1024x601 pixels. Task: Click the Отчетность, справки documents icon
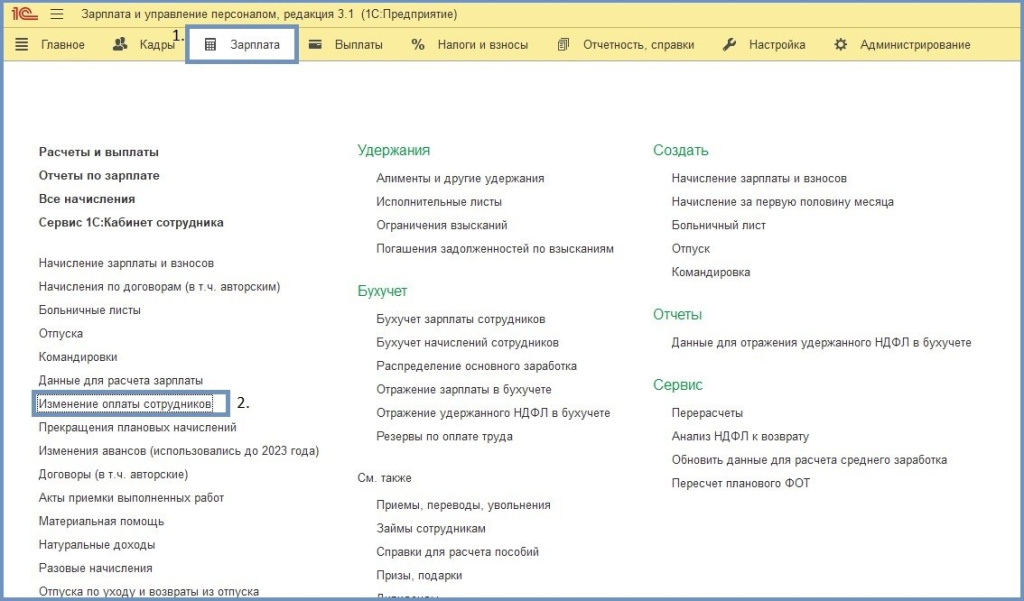(x=563, y=45)
